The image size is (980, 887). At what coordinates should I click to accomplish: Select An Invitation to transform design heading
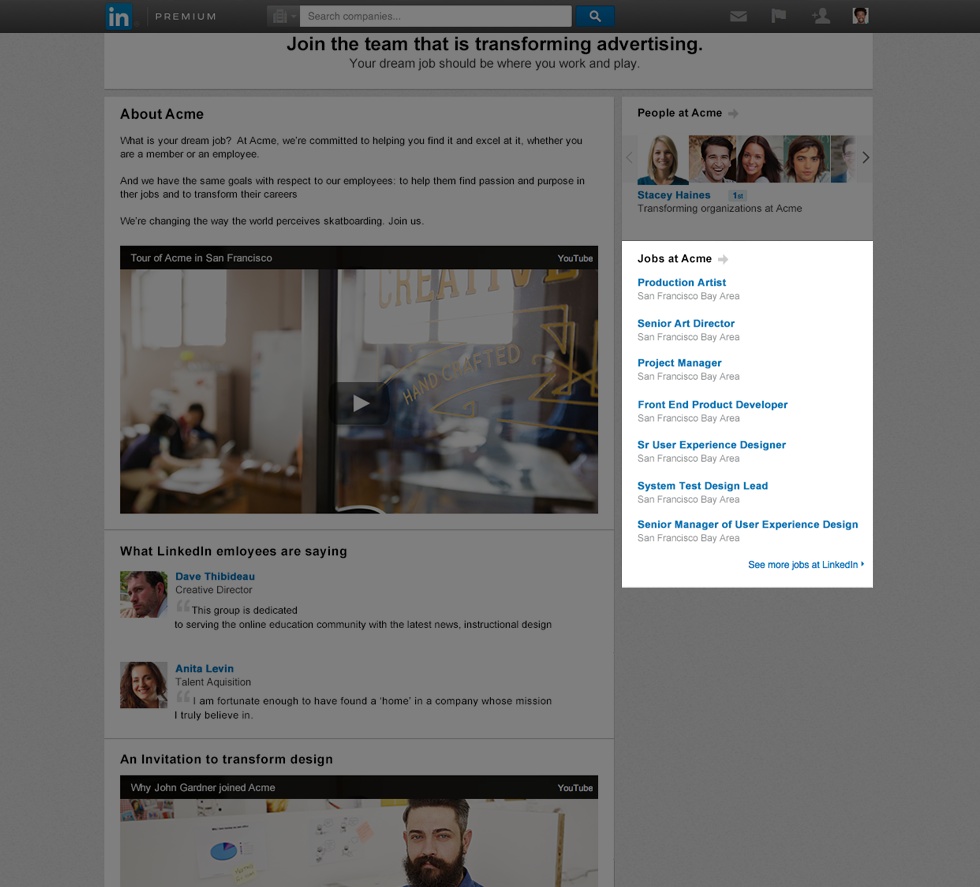coord(226,759)
